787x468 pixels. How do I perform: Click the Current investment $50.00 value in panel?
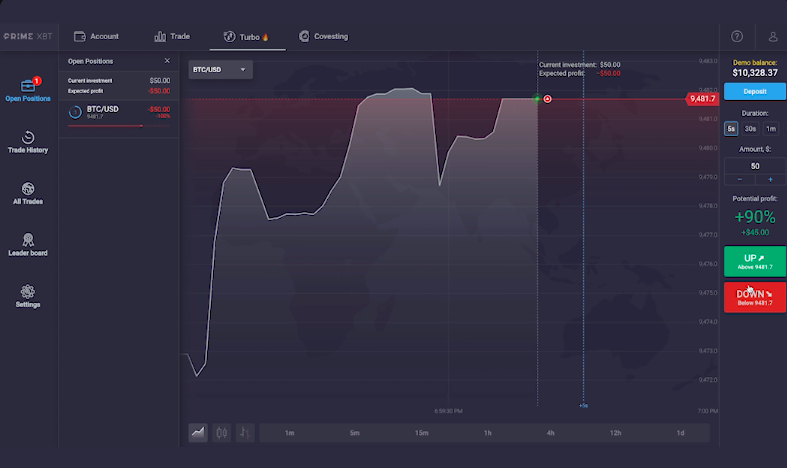click(x=160, y=80)
